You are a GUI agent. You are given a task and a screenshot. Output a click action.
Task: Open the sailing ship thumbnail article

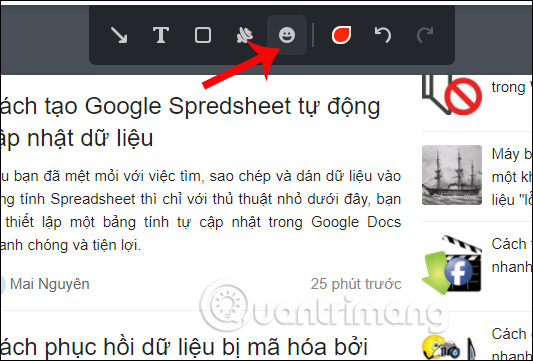point(452,175)
